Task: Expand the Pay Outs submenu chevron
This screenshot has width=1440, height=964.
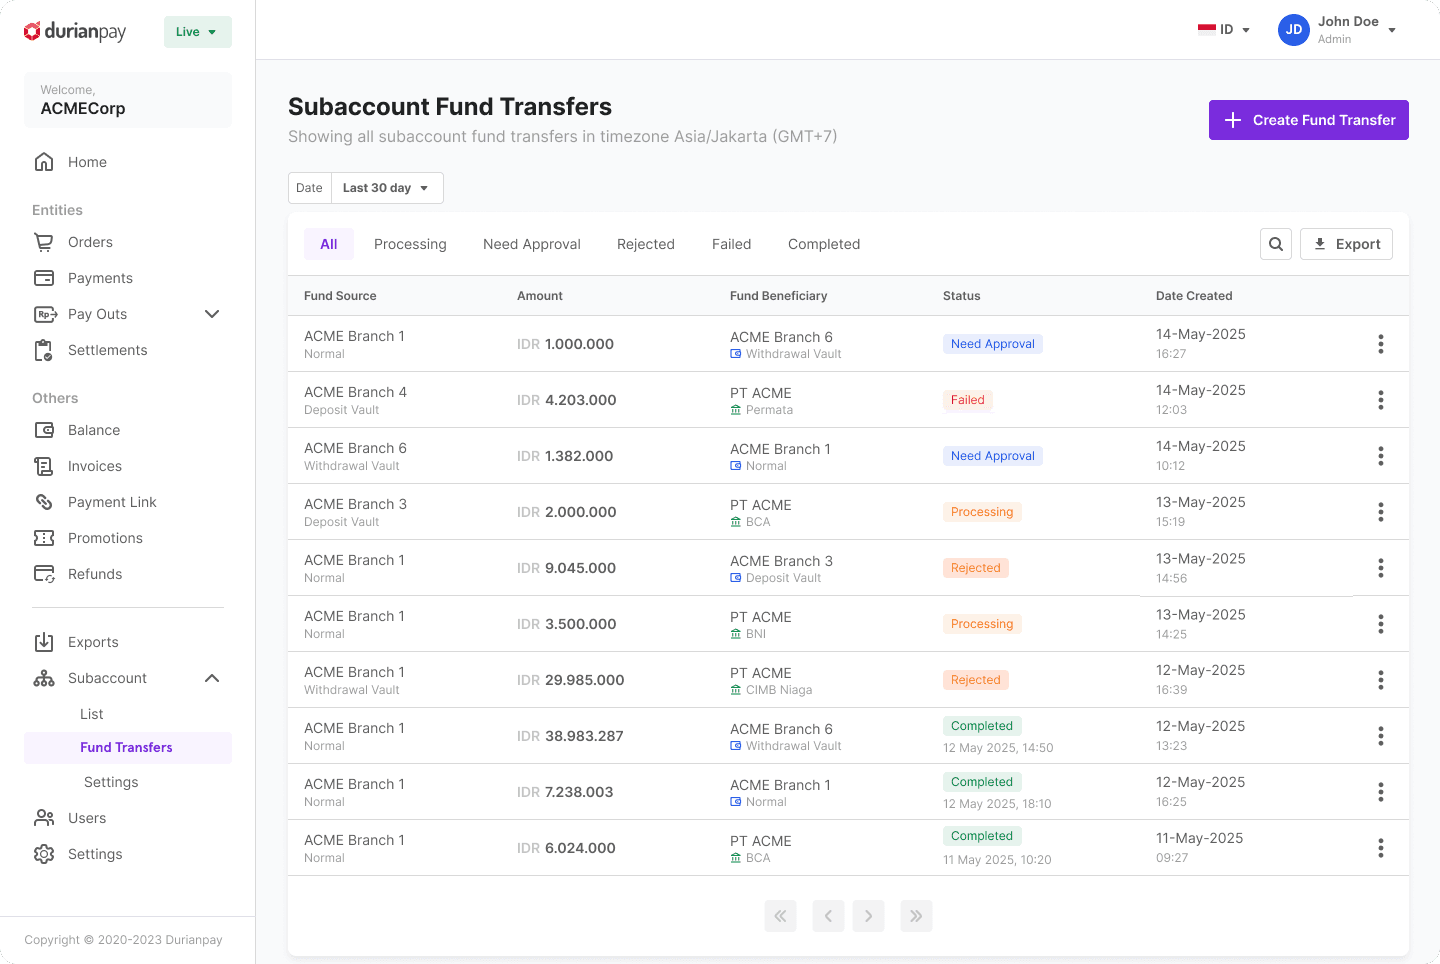Action: pyautogui.click(x=212, y=314)
